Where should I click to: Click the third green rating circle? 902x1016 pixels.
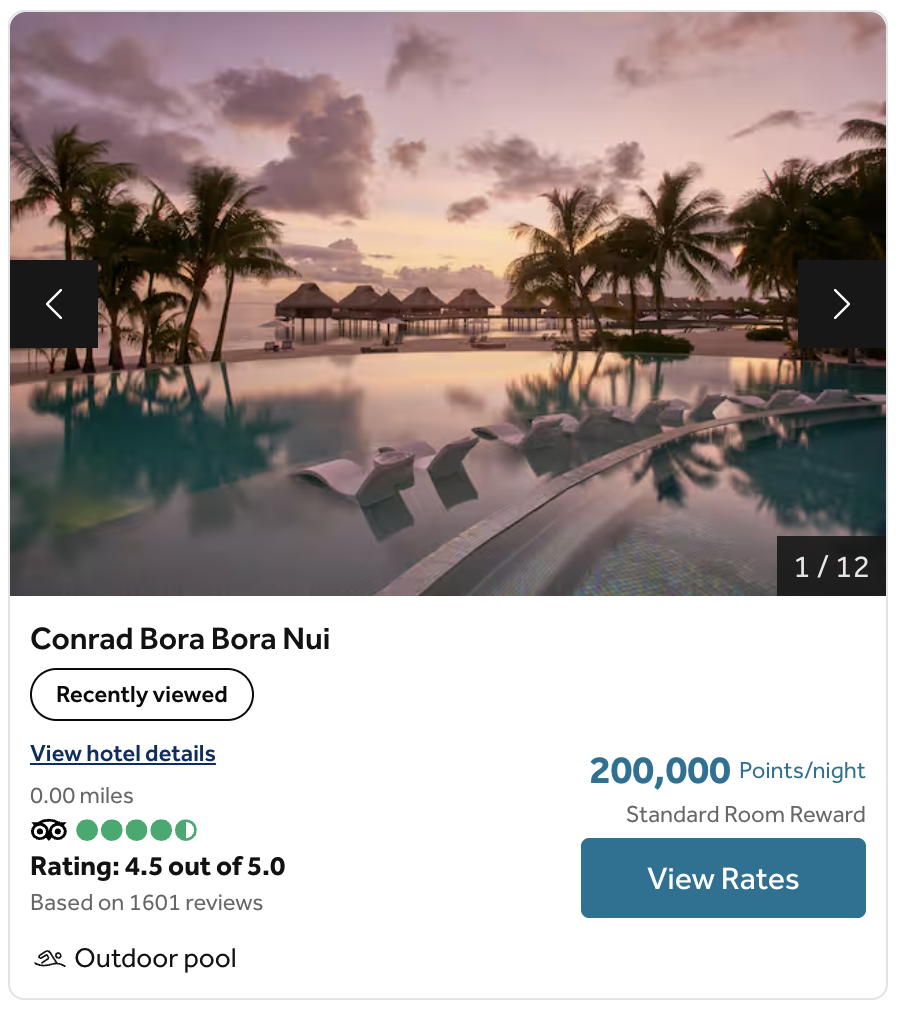tap(137, 830)
